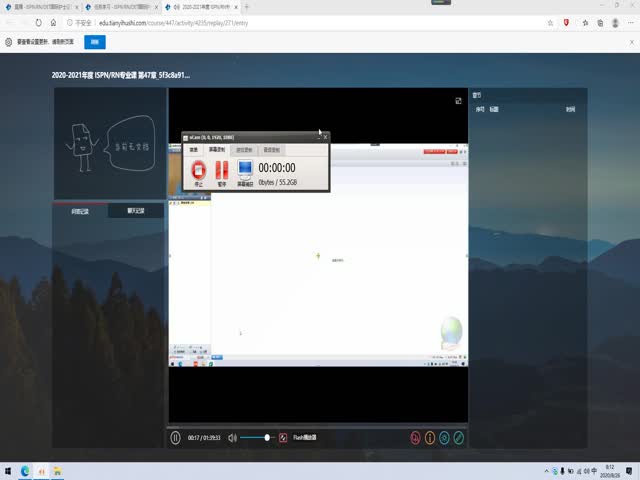
Task: Adjust the volume slider handle
Action: [x=267, y=437]
